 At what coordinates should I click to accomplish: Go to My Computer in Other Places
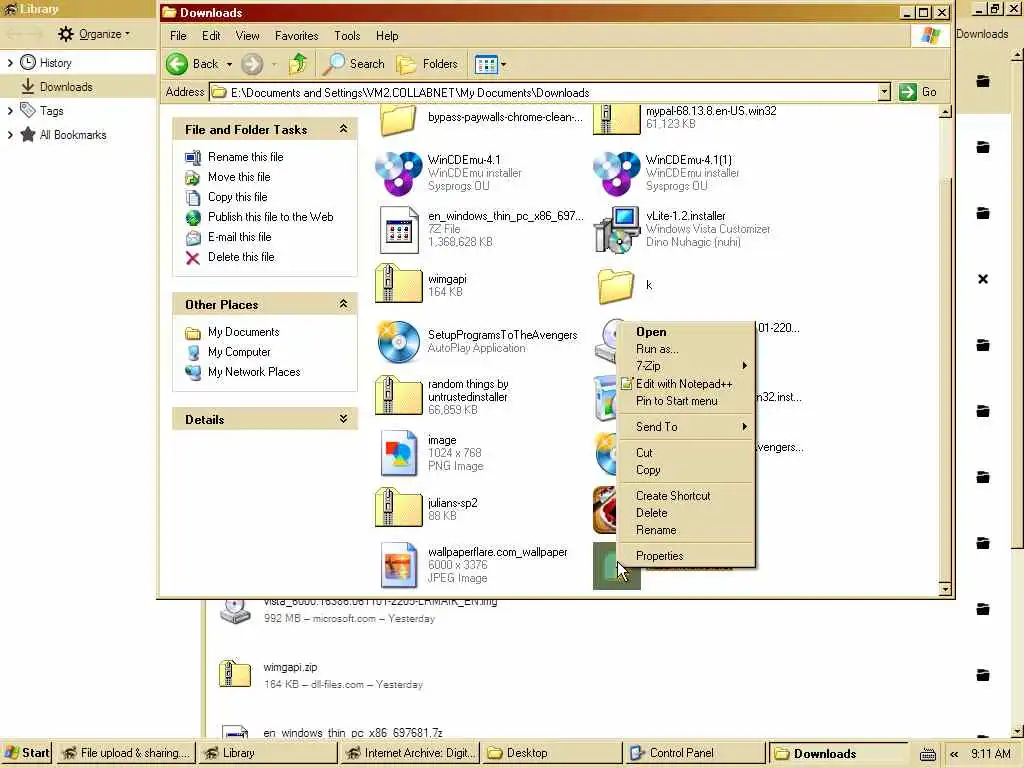pyautogui.click(x=239, y=352)
